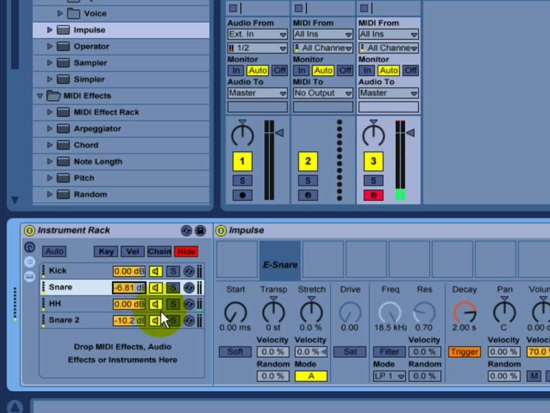This screenshot has width=550, height=413.
Task: Click the Impulse Decay knob
Action: point(465,312)
